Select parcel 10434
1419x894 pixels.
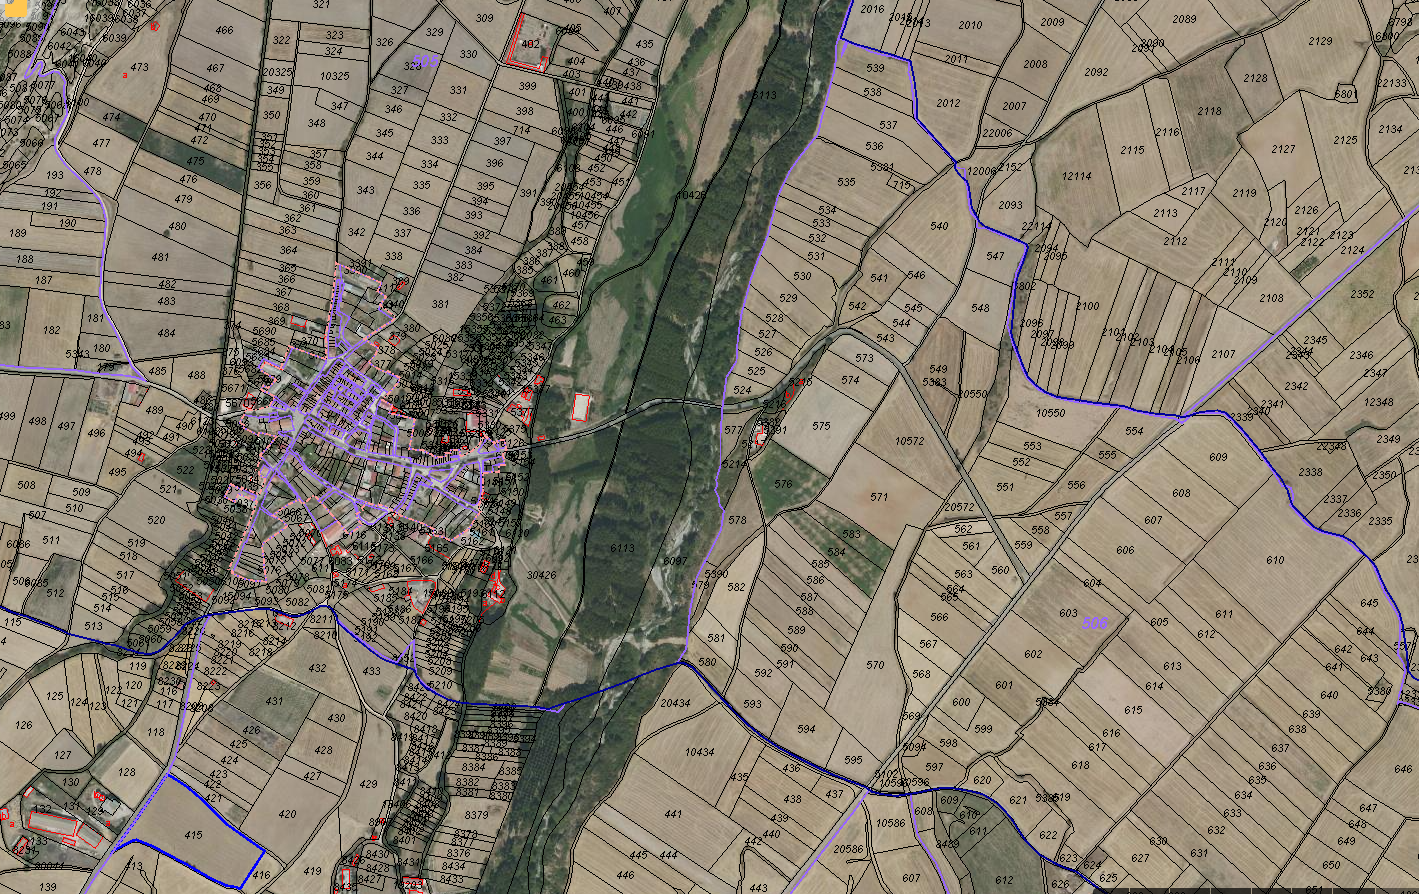pyautogui.click(x=699, y=752)
